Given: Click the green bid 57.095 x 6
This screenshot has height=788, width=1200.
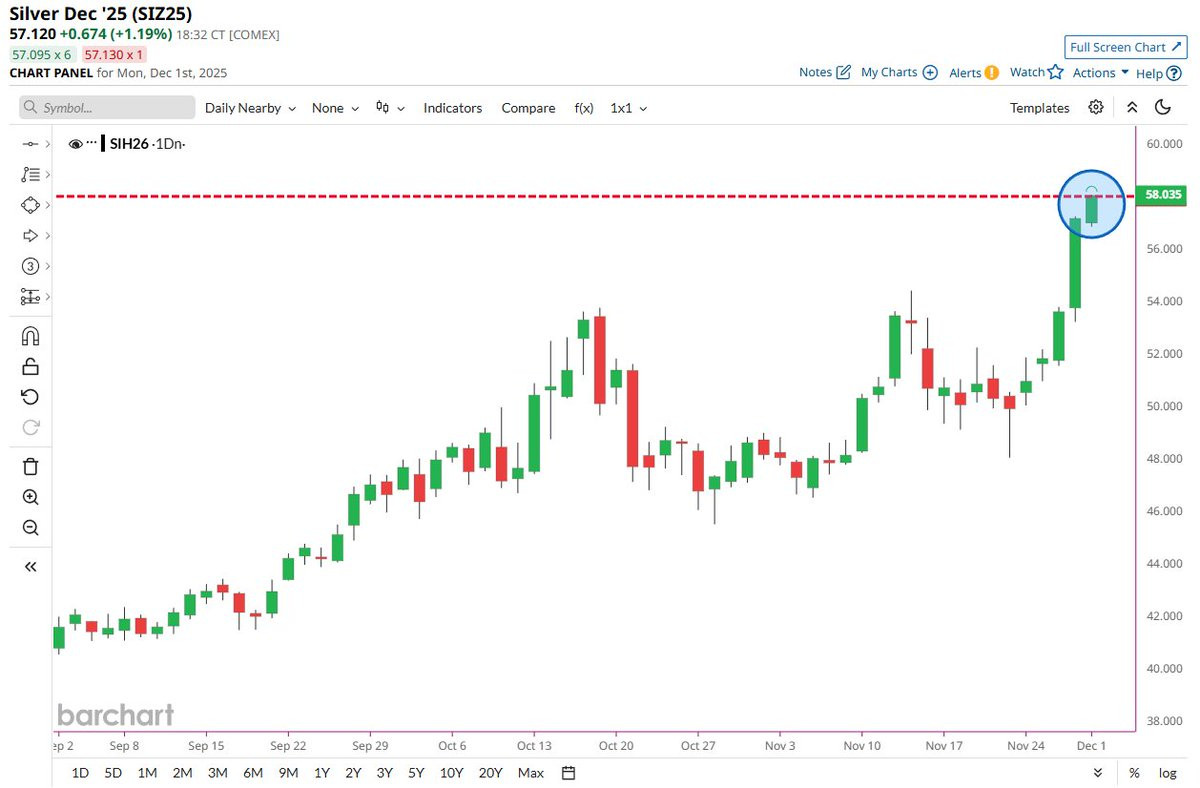Looking at the screenshot, I should pos(42,56).
